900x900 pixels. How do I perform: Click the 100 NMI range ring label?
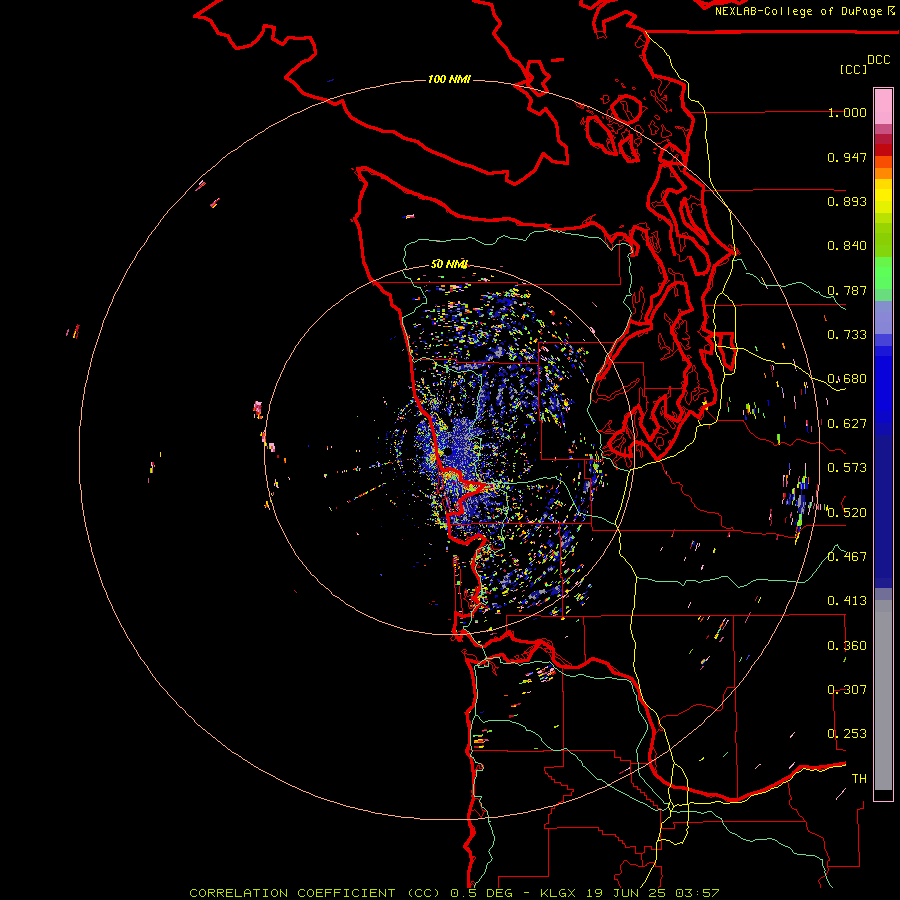449,79
